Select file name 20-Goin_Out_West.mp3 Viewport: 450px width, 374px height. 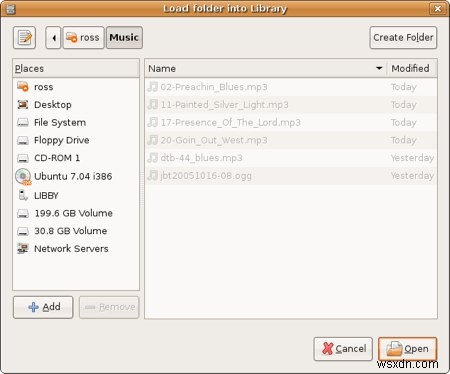click(214, 140)
